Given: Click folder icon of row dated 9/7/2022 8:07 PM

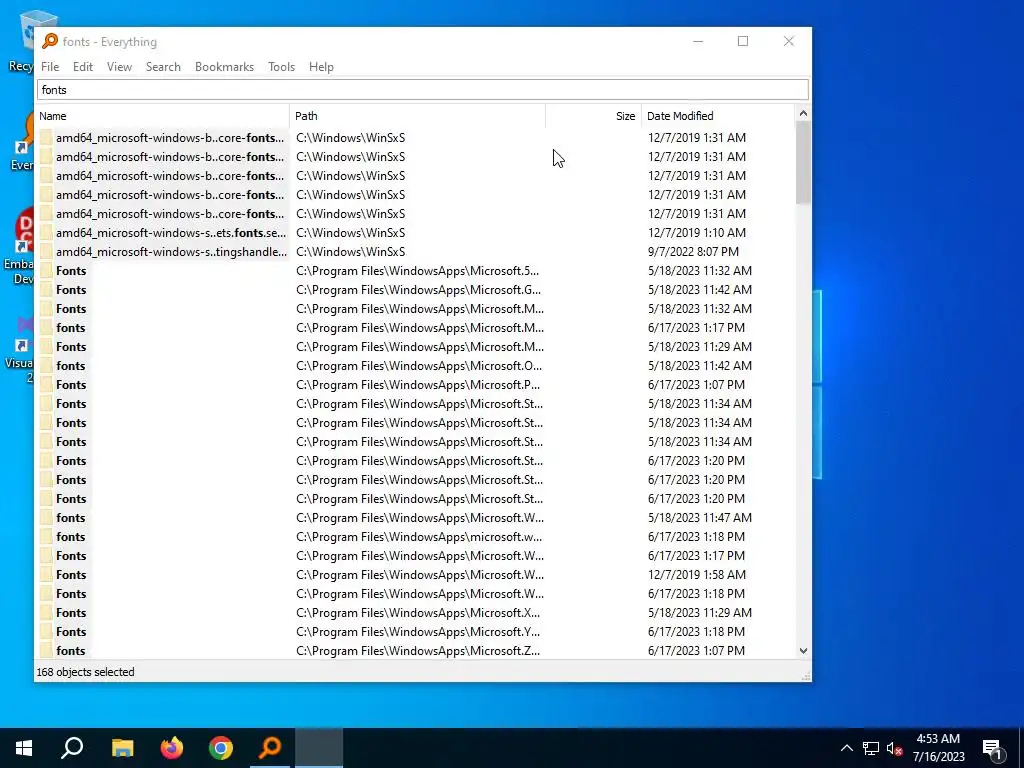Looking at the screenshot, I should click(x=46, y=252).
